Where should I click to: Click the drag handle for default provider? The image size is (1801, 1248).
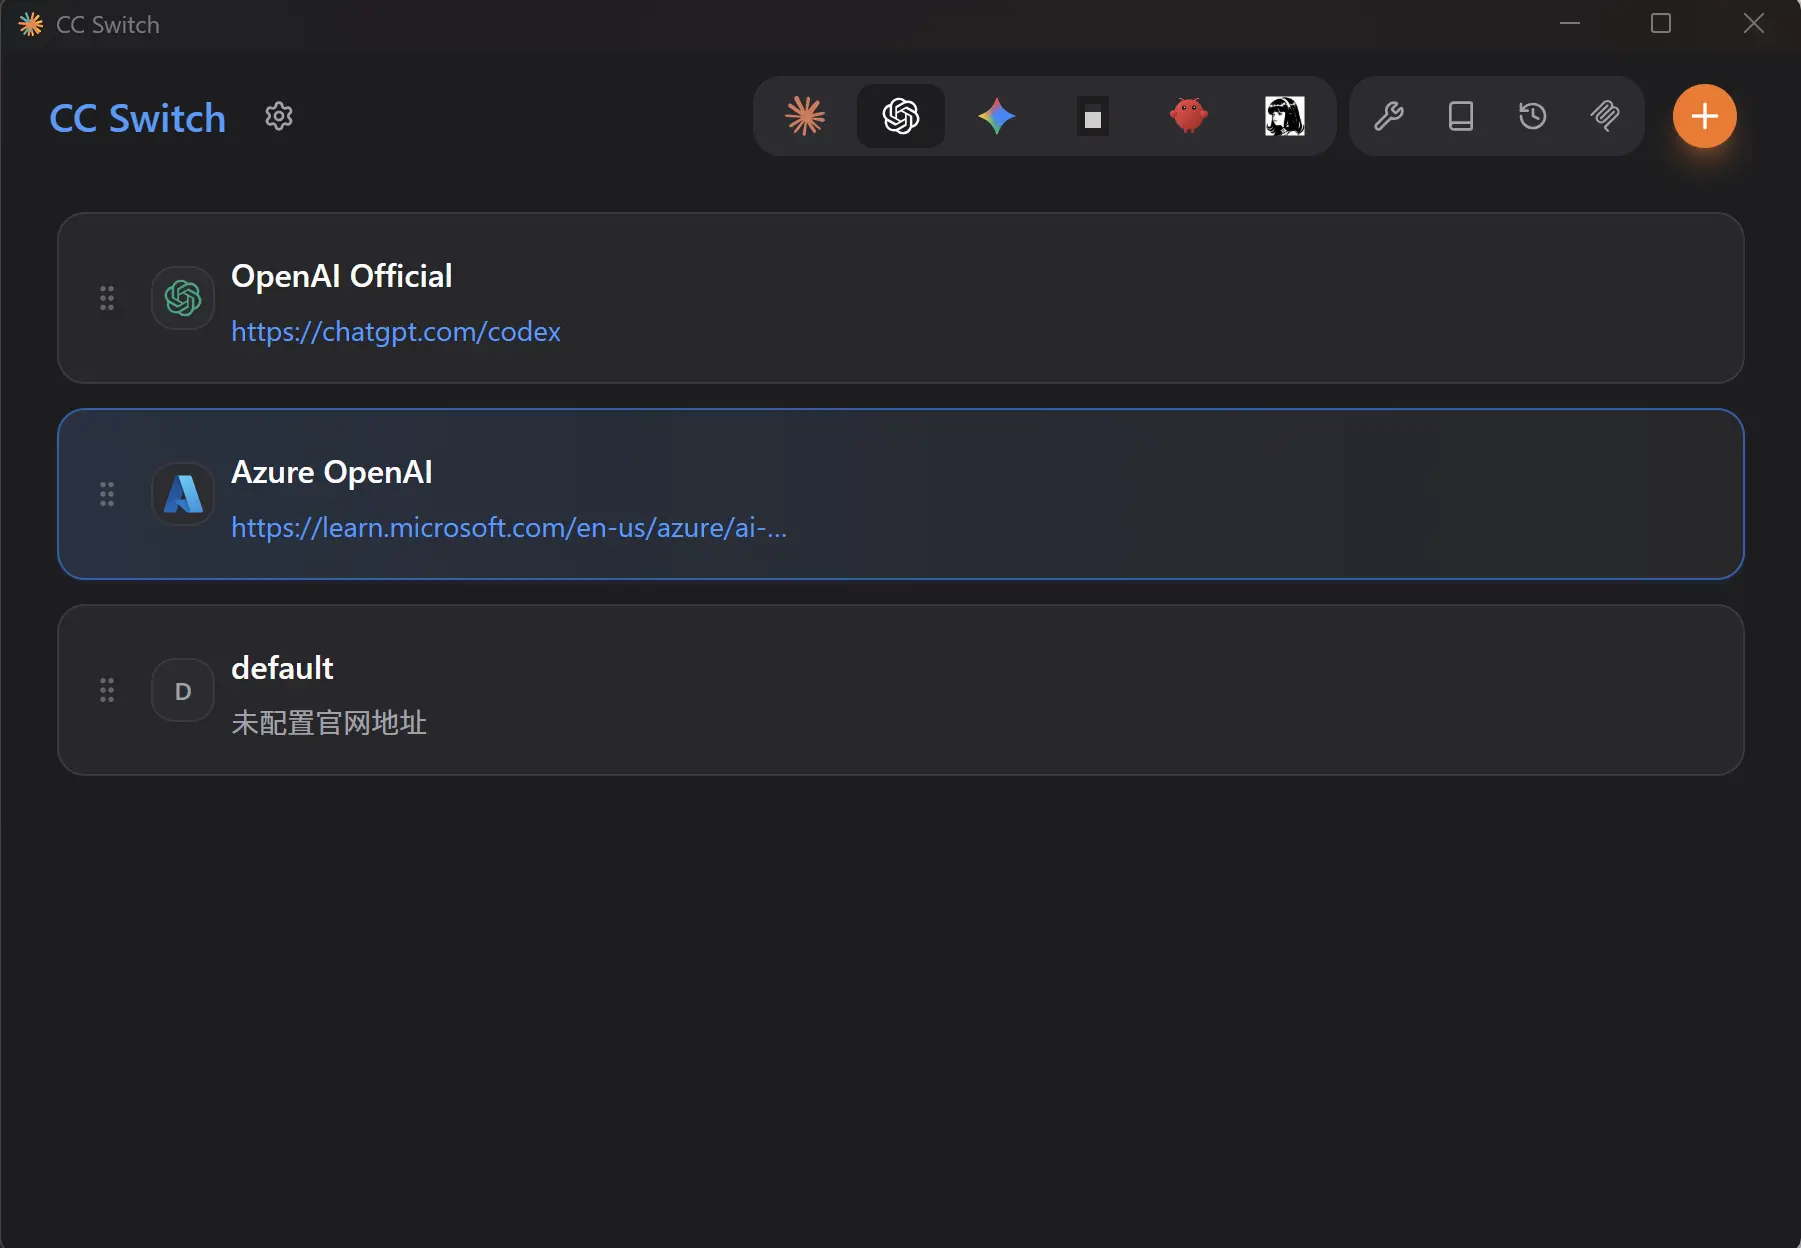coord(107,690)
